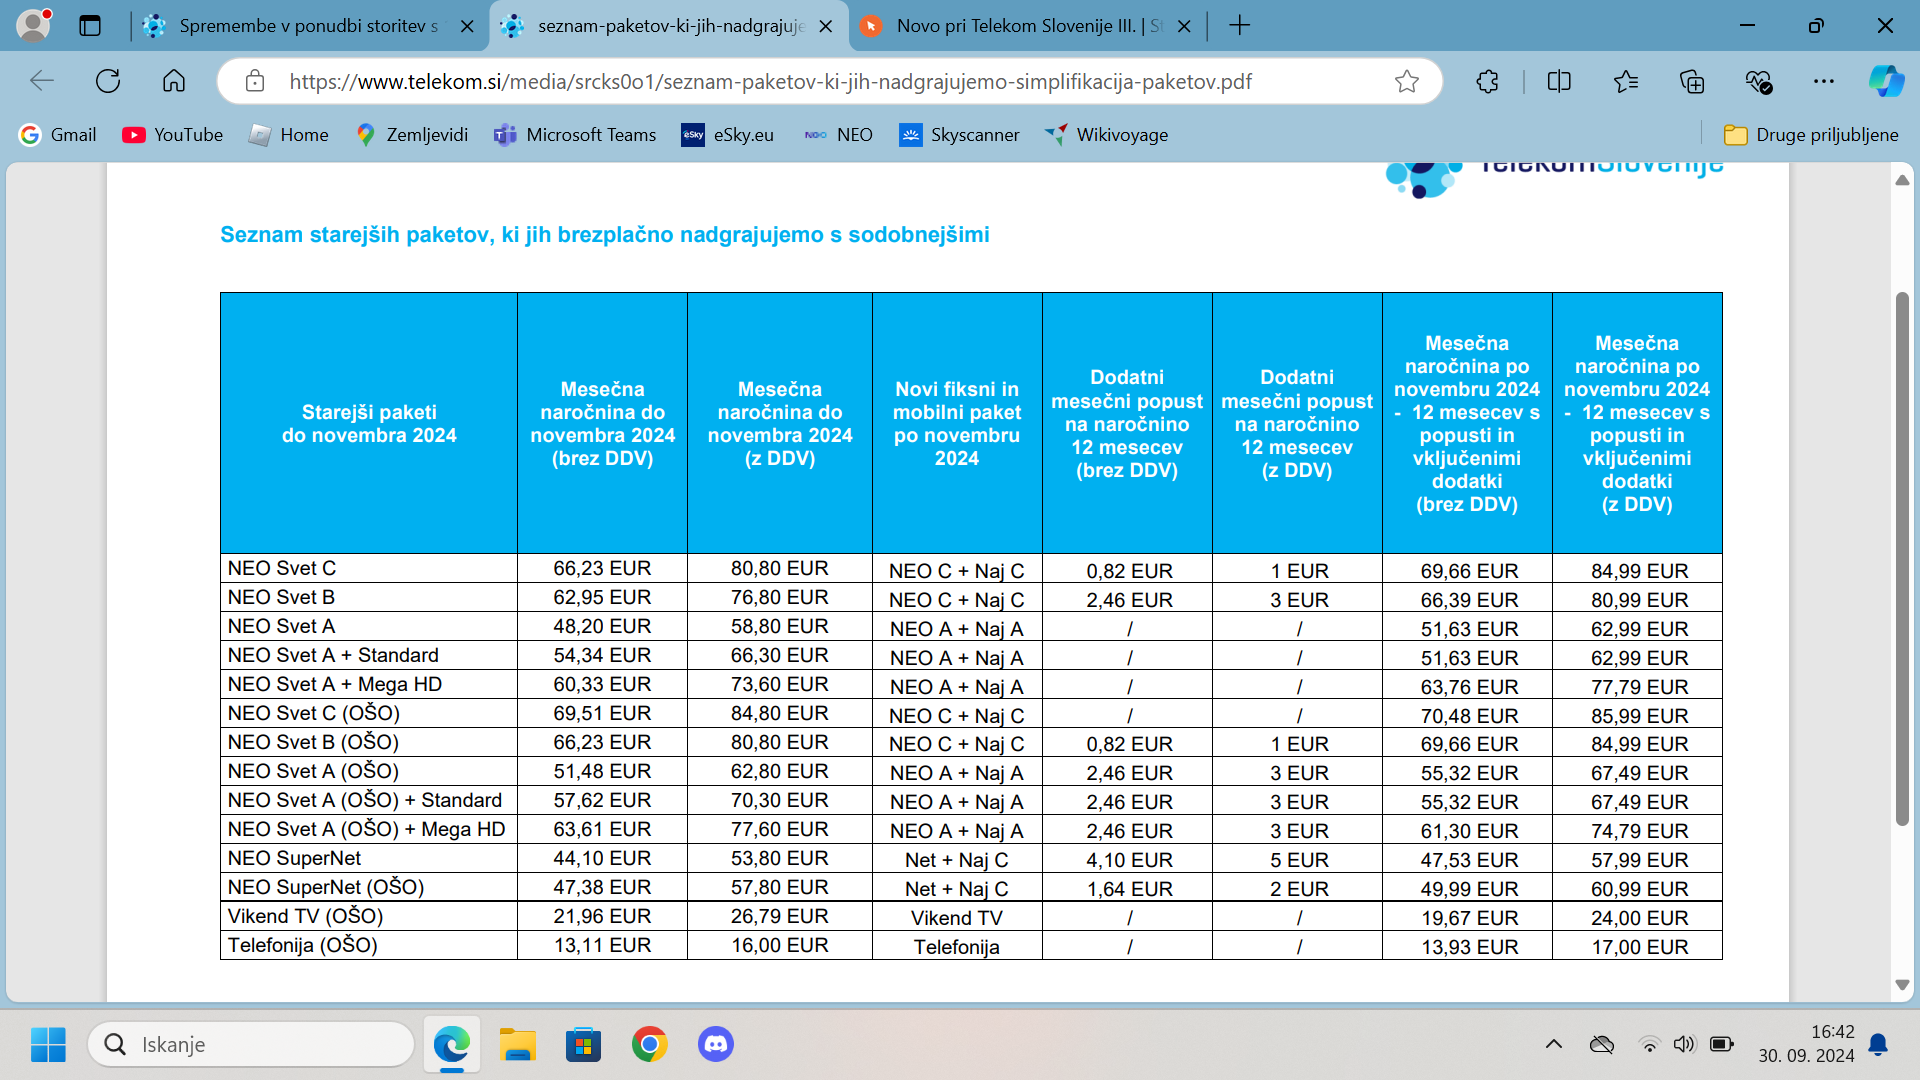Launch Google Chrome from taskbar
1920x1080 pixels.
[650, 1045]
